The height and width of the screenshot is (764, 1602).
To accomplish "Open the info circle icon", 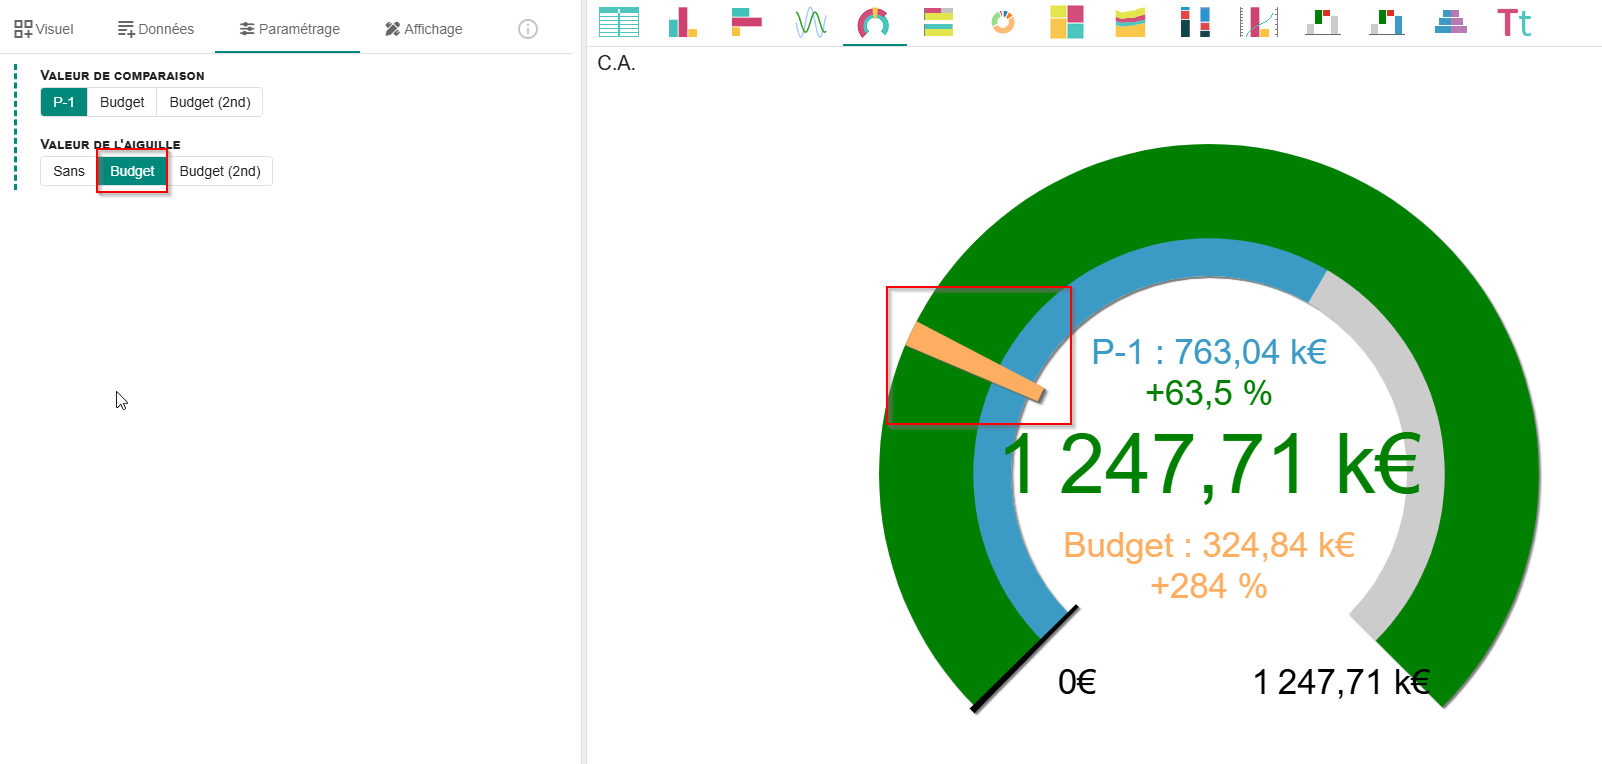I will pyautogui.click(x=528, y=29).
